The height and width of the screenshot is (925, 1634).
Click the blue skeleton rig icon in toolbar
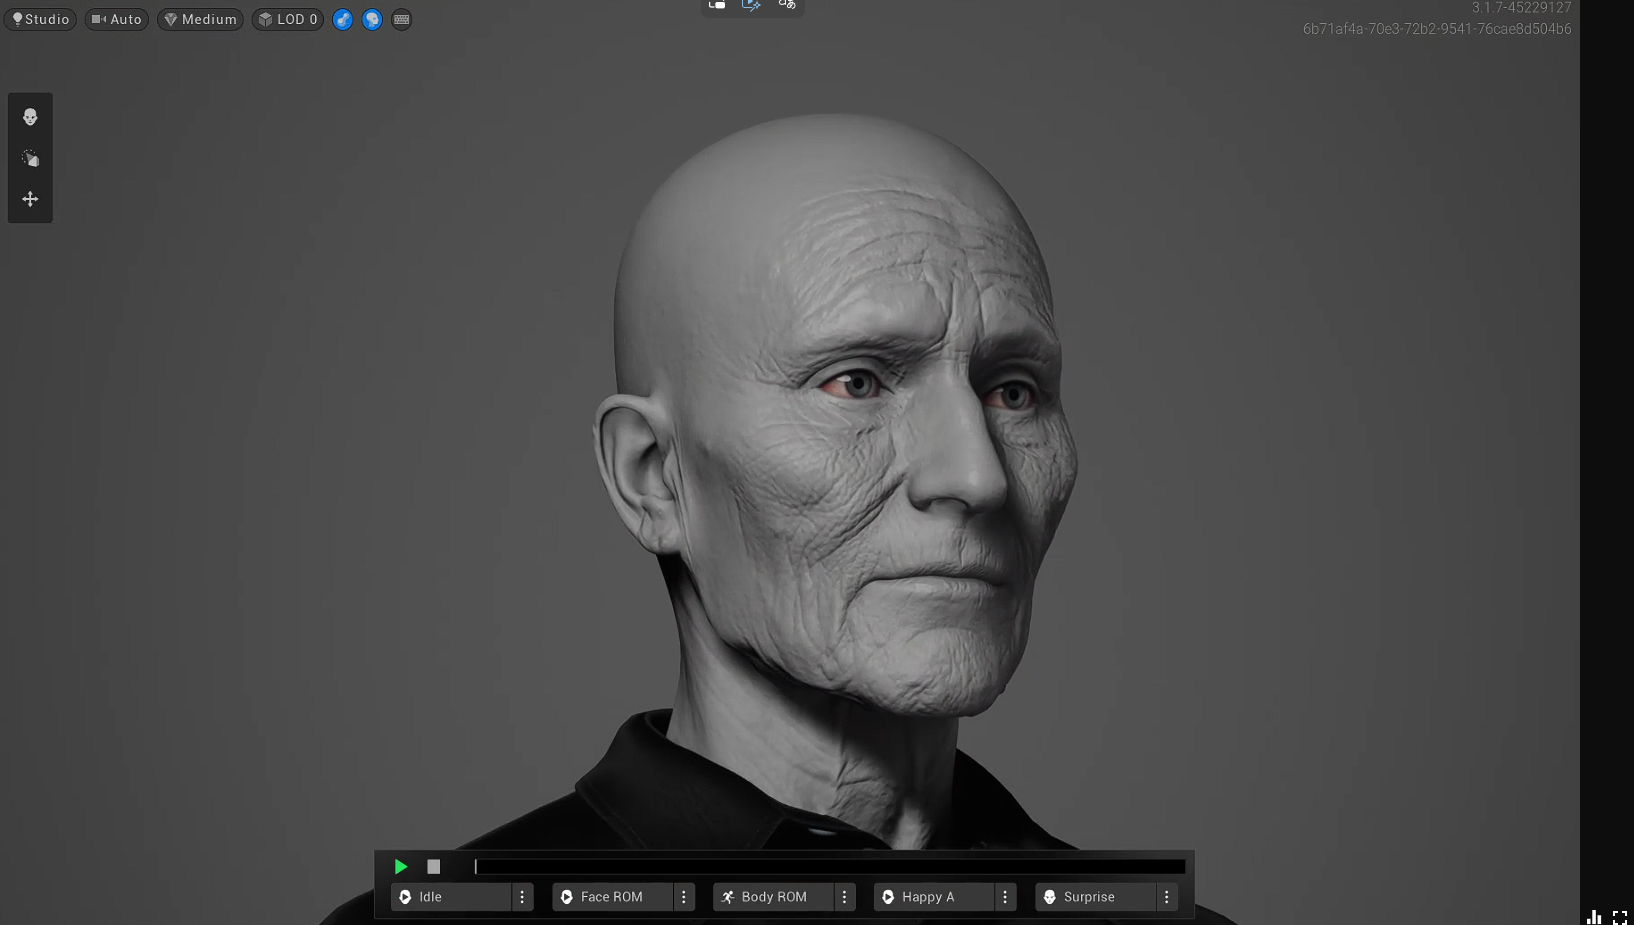point(342,20)
